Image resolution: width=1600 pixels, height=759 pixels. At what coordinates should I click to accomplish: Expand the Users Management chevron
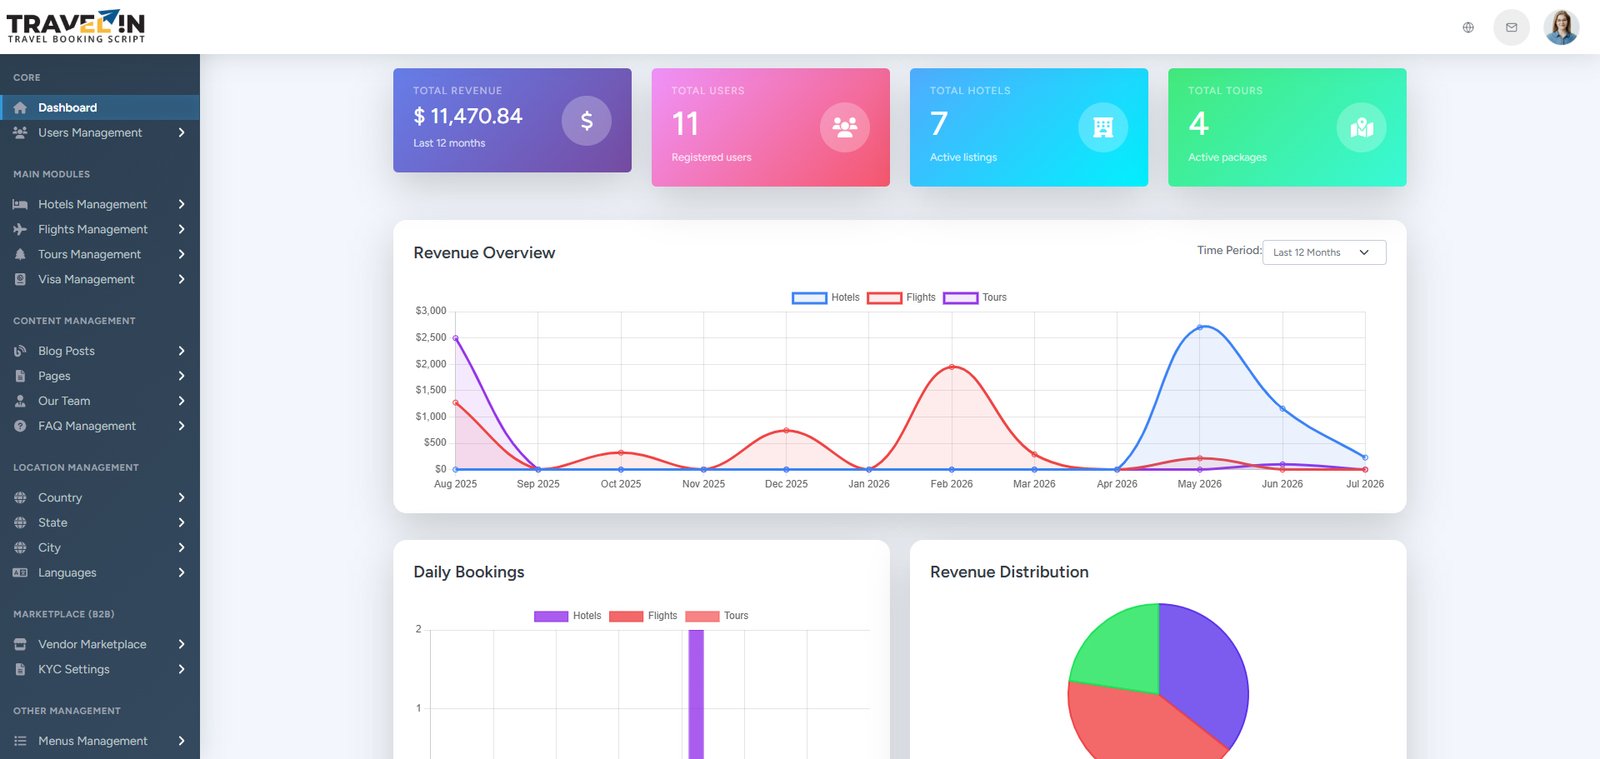pos(181,133)
